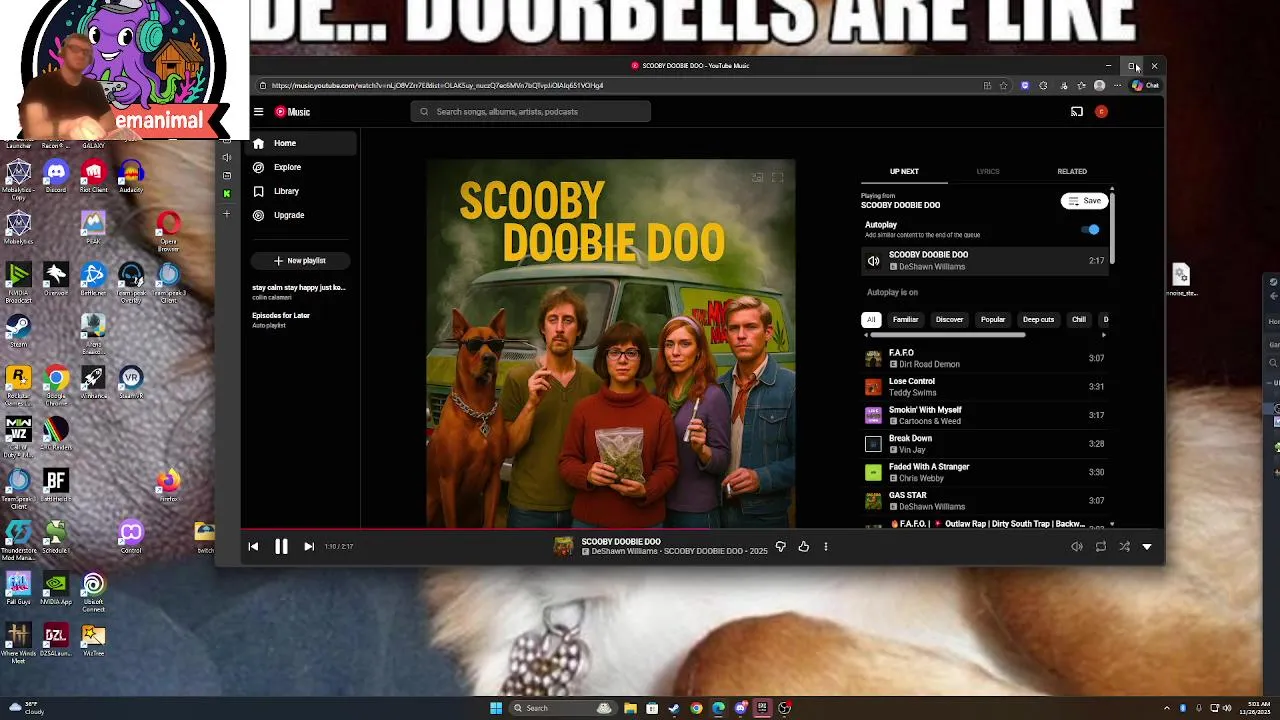
Task: Click the current queue row SCOOBY DOOBIE DOO
Action: tap(985, 261)
